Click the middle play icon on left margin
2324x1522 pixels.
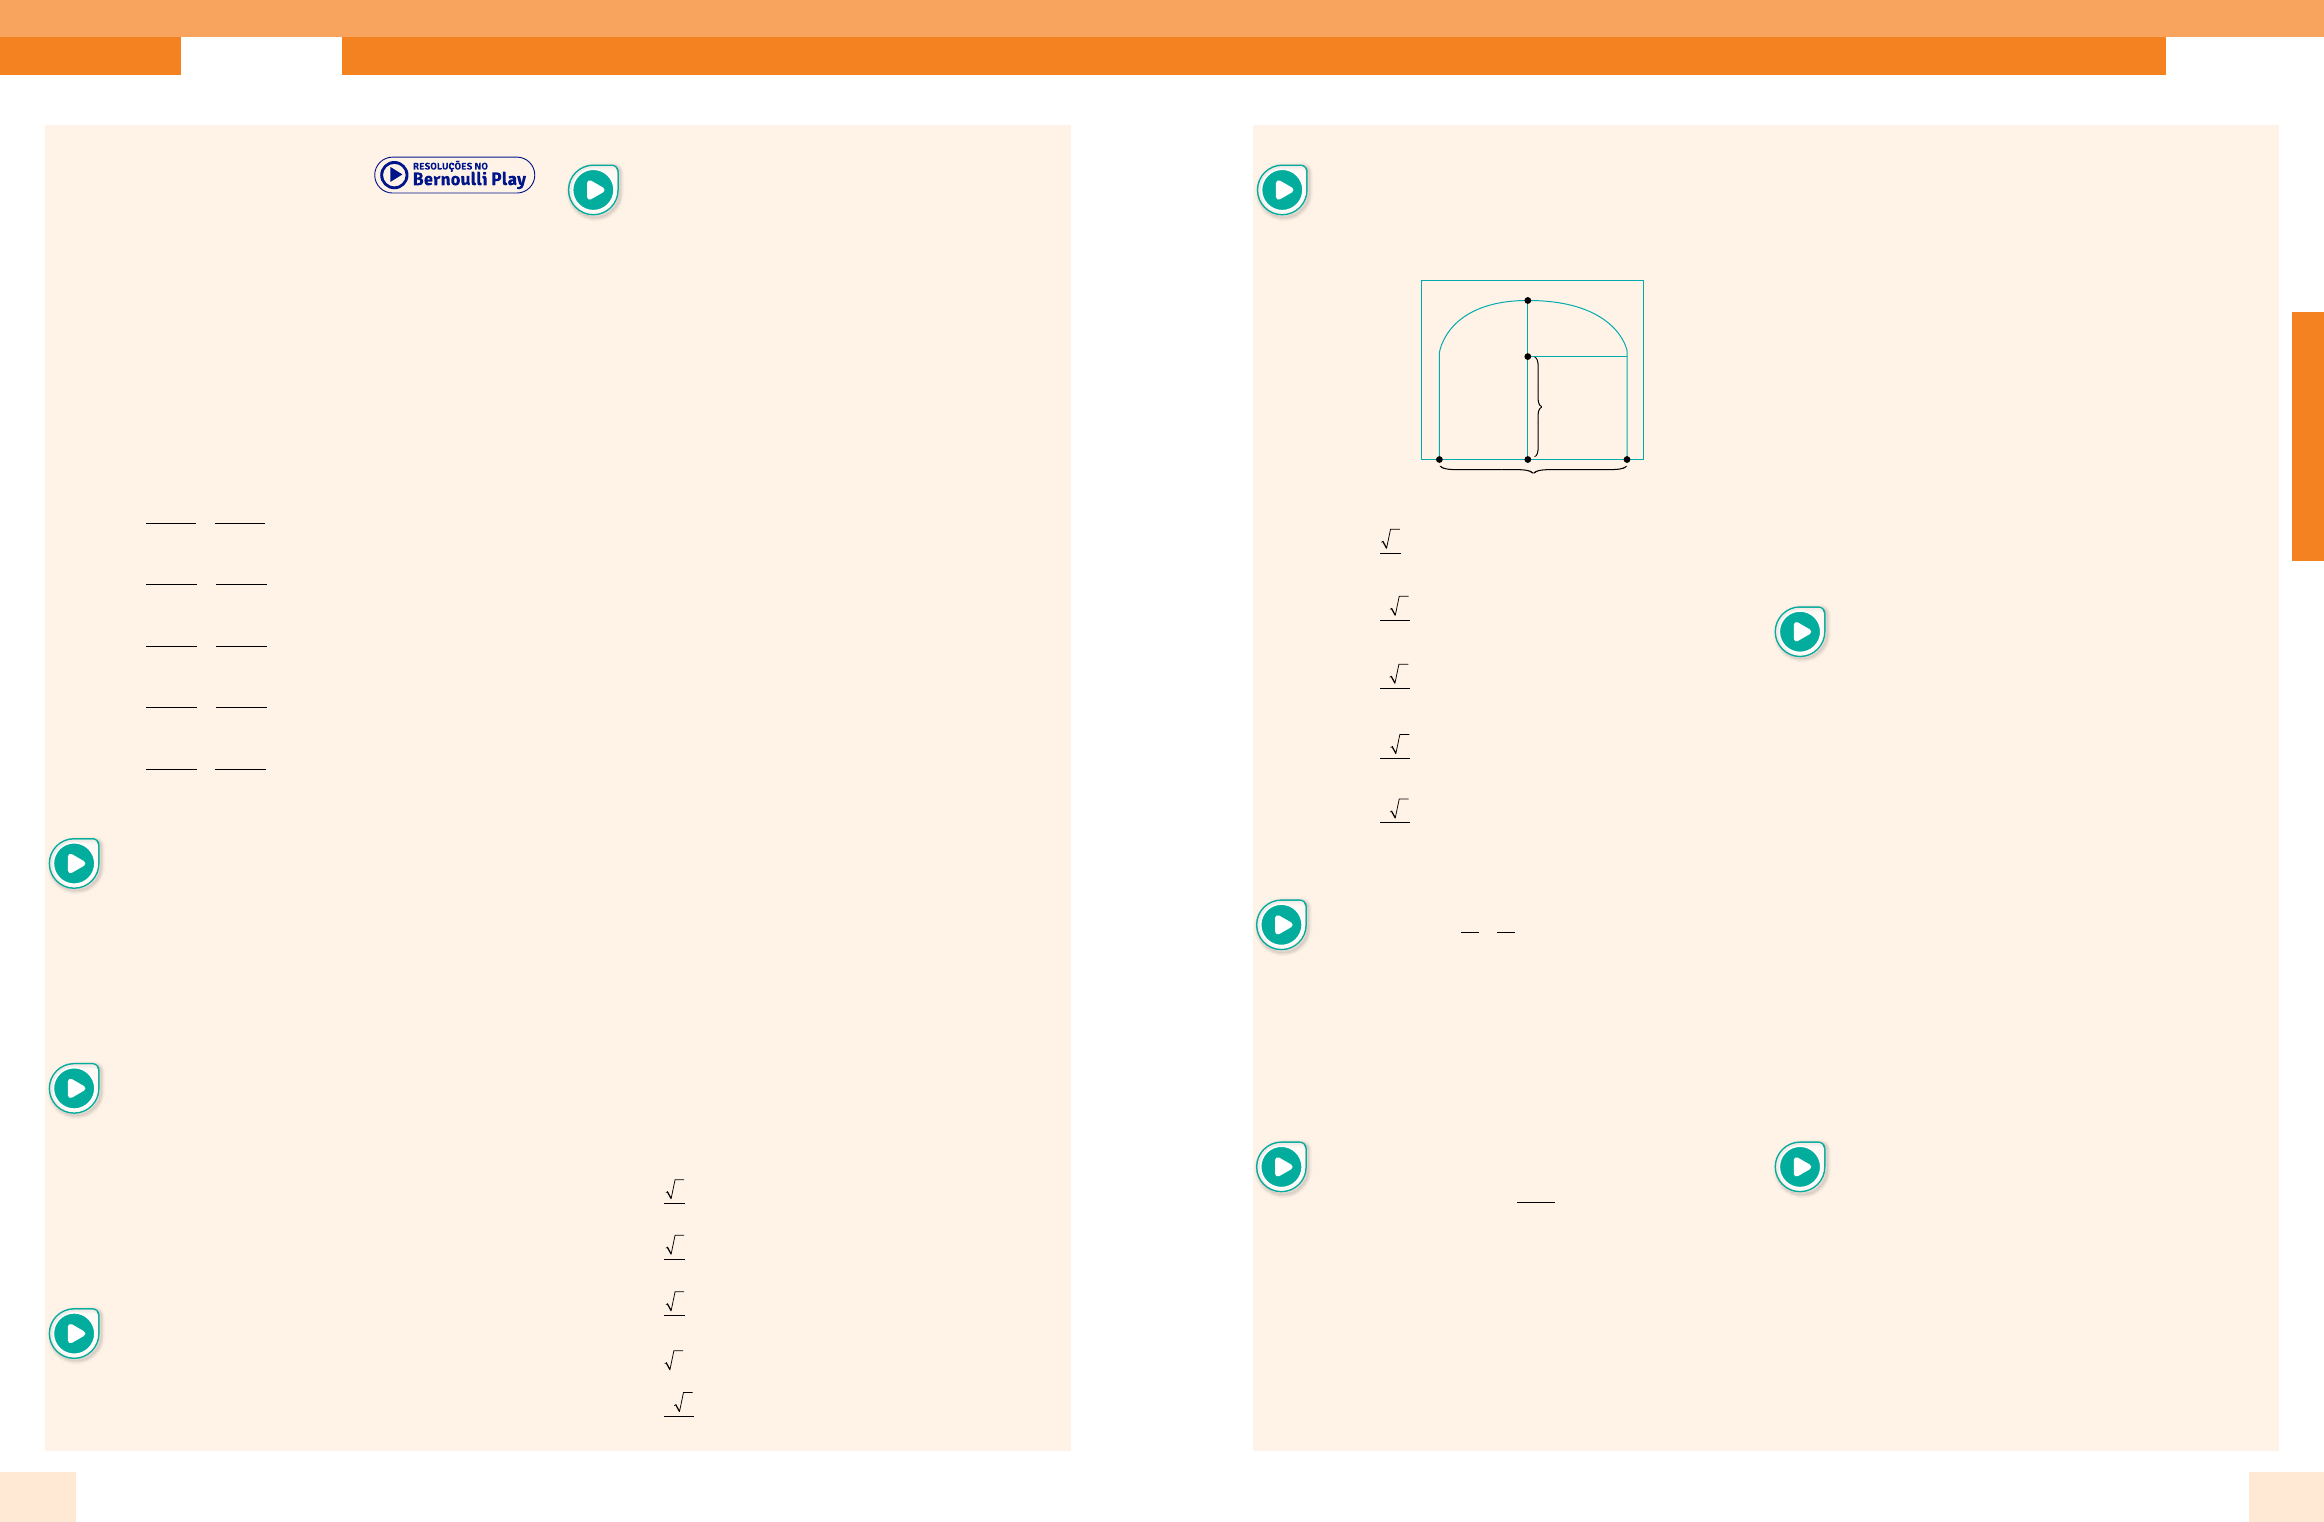tap(75, 1088)
